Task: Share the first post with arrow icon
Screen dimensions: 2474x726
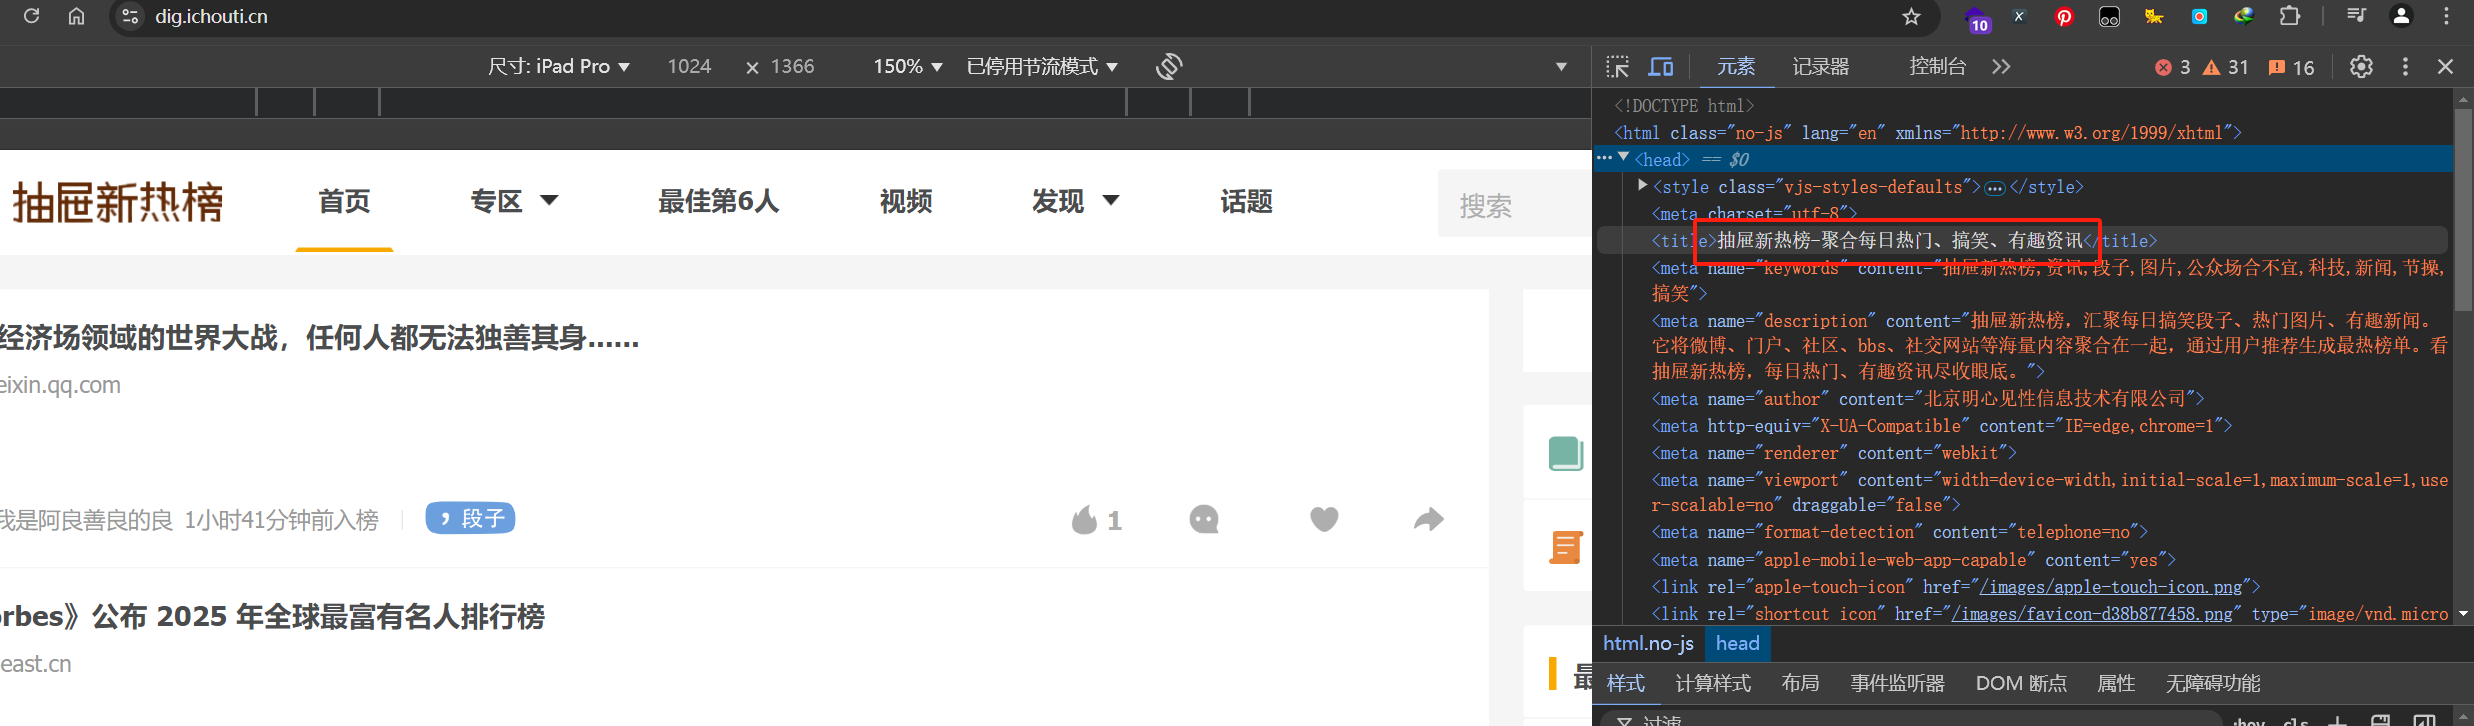Action: pyautogui.click(x=1429, y=519)
